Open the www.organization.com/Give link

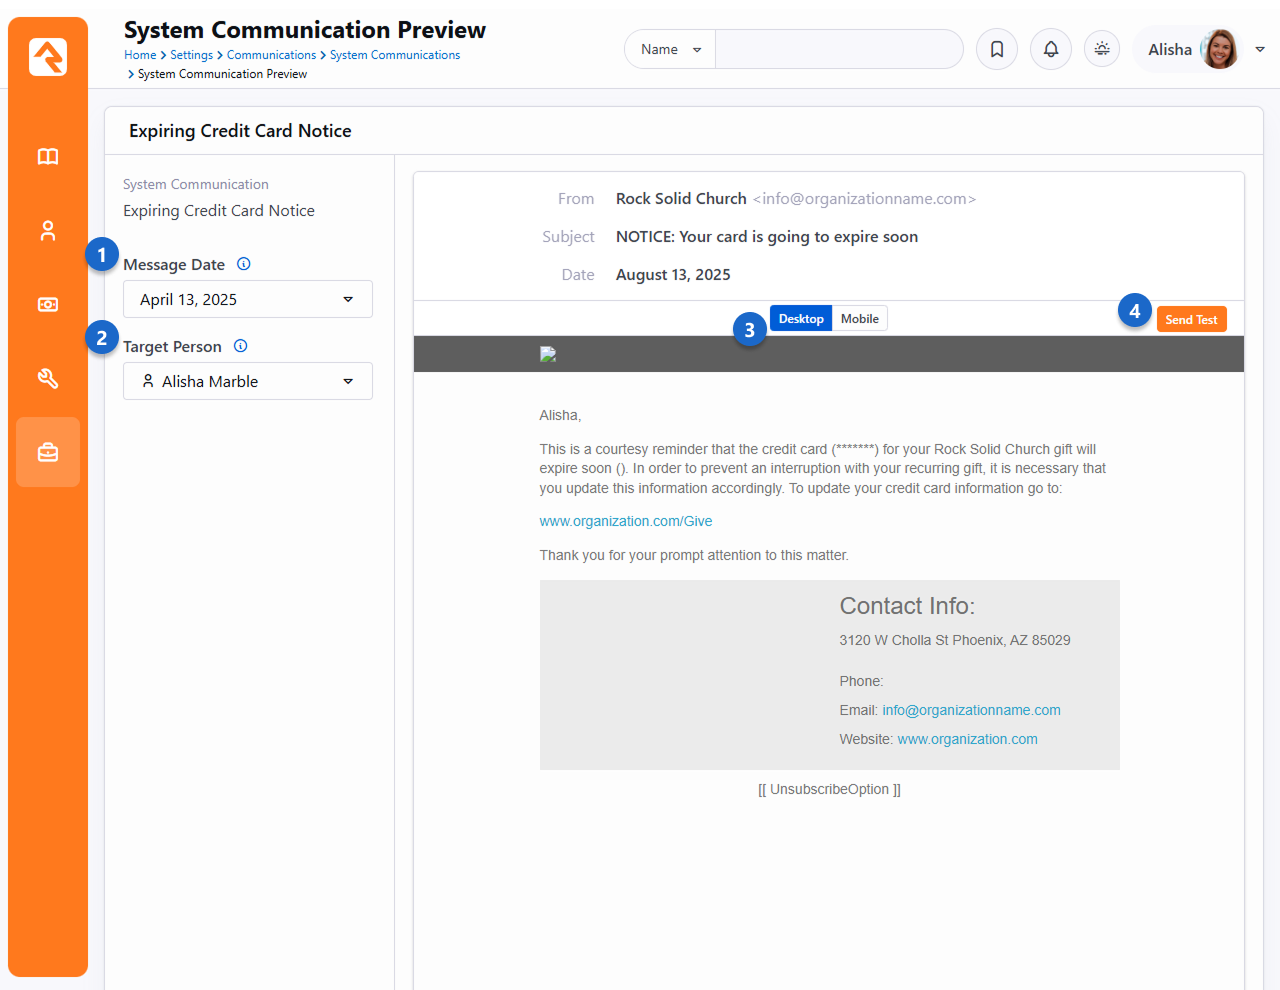626,522
